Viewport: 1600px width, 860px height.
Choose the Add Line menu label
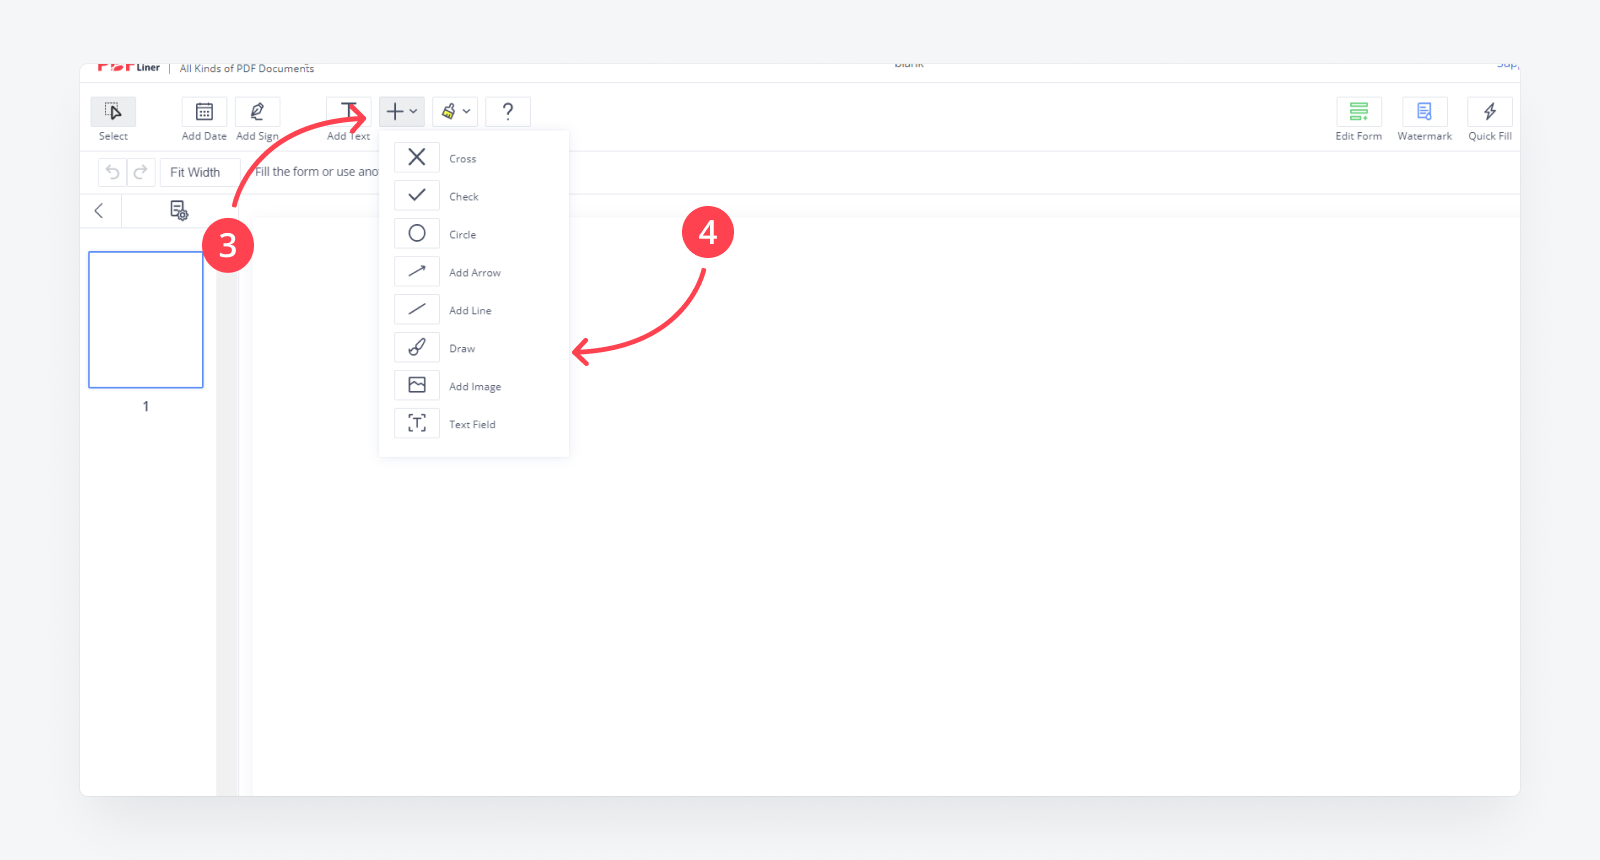point(470,311)
